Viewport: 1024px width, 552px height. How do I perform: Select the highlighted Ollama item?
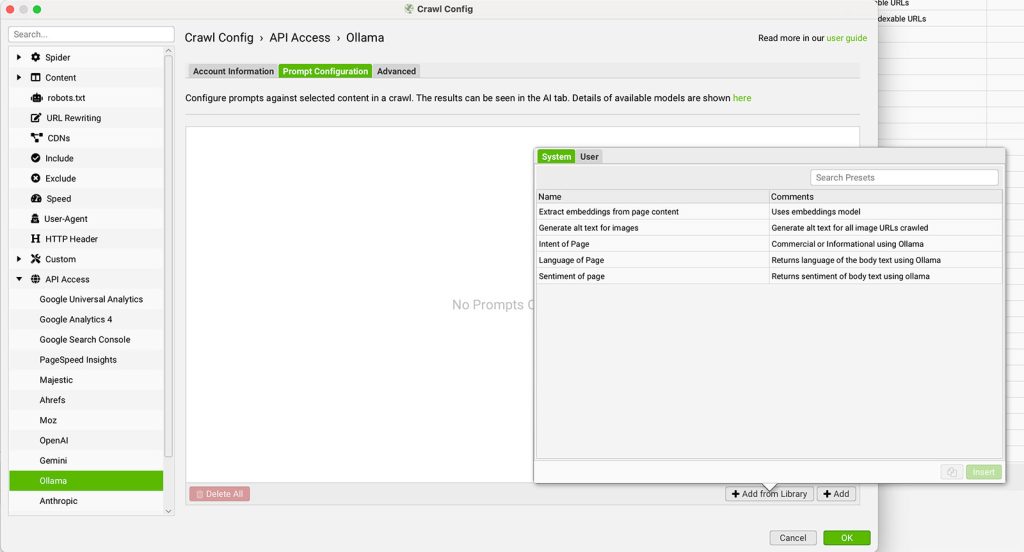[86, 481]
